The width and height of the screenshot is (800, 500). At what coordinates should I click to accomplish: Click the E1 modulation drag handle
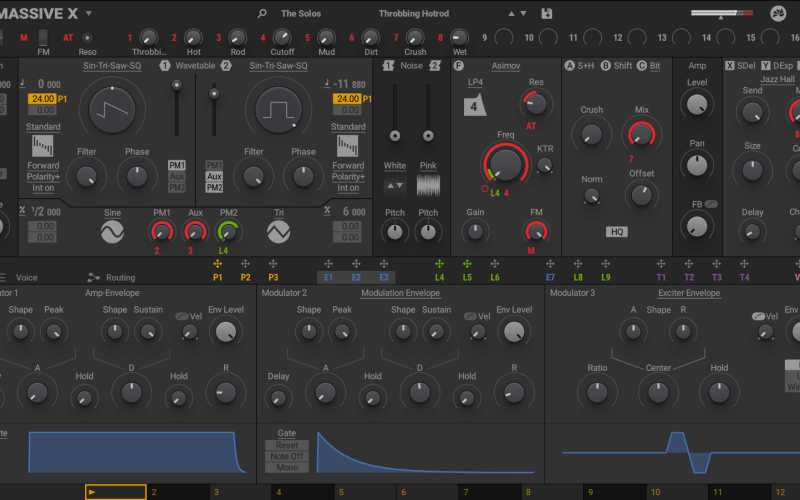[329, 264]
